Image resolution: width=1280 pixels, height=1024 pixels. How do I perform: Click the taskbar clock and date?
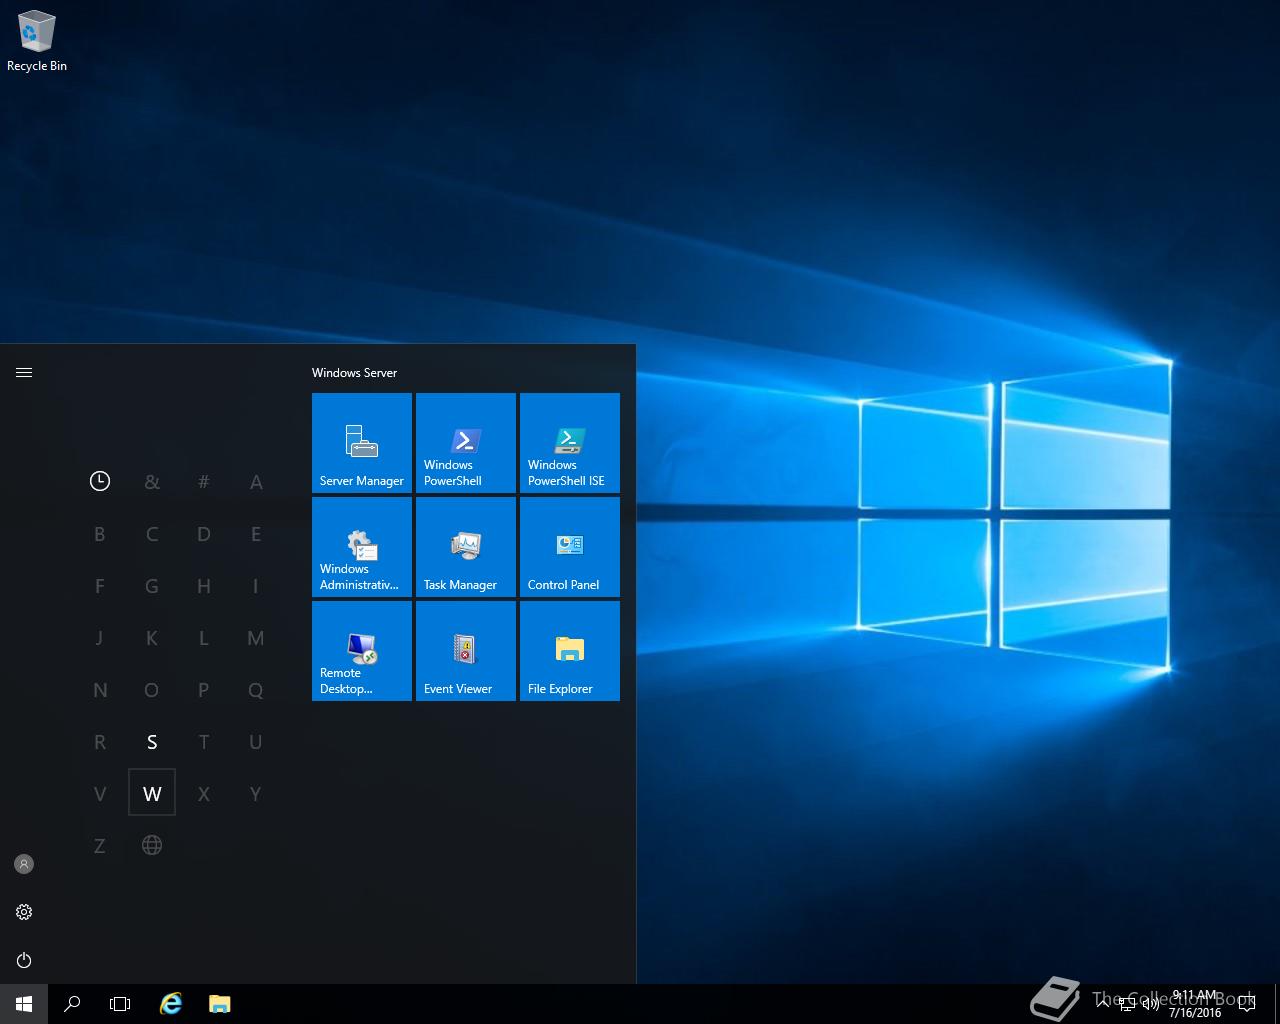click(1195, 1004)
